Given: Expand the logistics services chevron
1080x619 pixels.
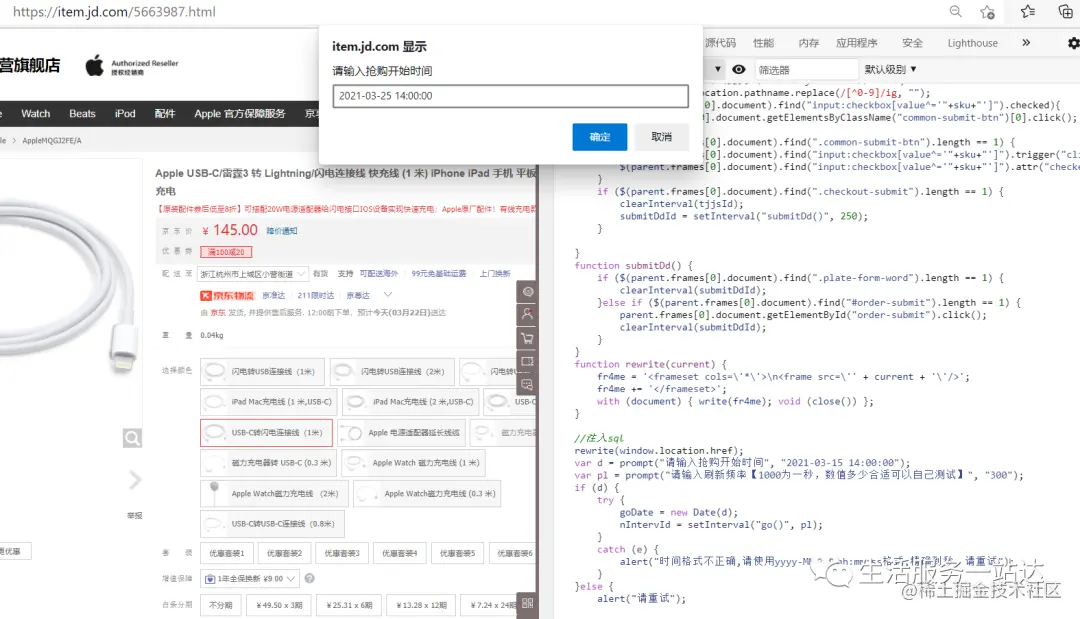Looking at the screenshot, I should pyautogui.click(x=388, y=295).
